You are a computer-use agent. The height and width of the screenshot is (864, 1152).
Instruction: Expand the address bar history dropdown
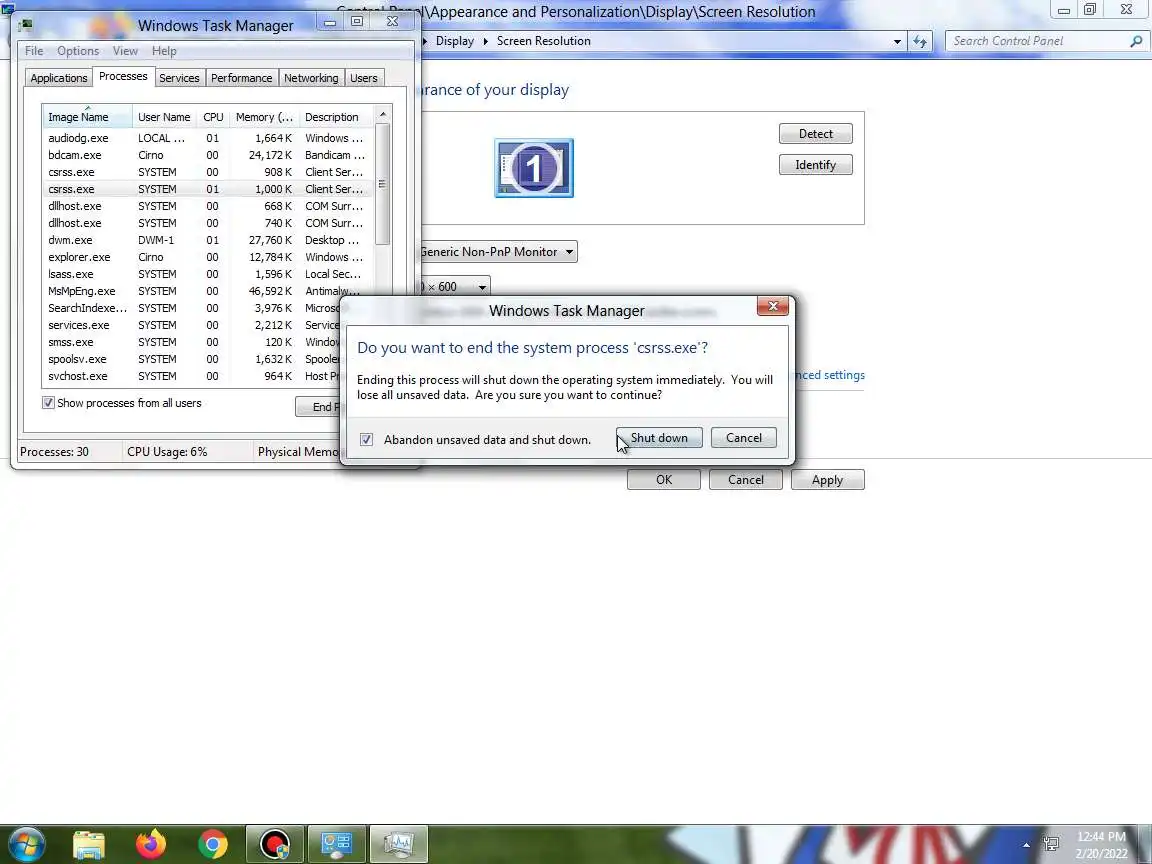click(x=897, y=42)
